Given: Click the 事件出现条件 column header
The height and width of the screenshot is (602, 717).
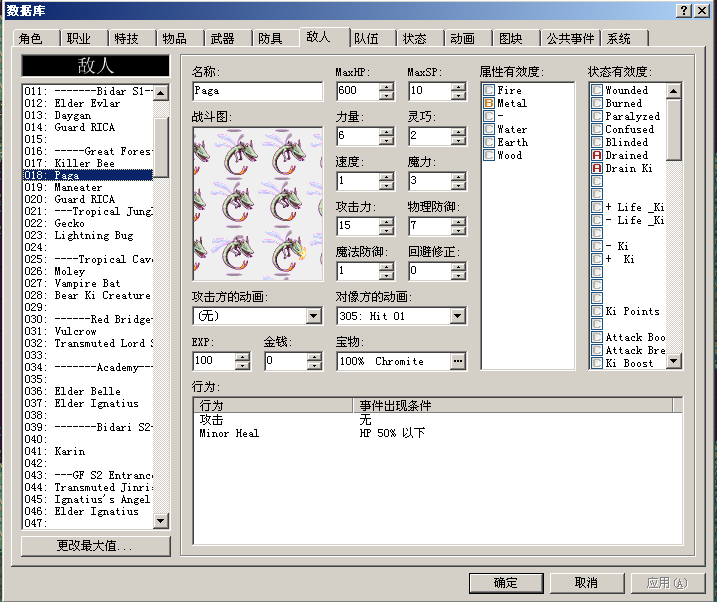Looking at the screenshot, I should (x=513, y=405).
